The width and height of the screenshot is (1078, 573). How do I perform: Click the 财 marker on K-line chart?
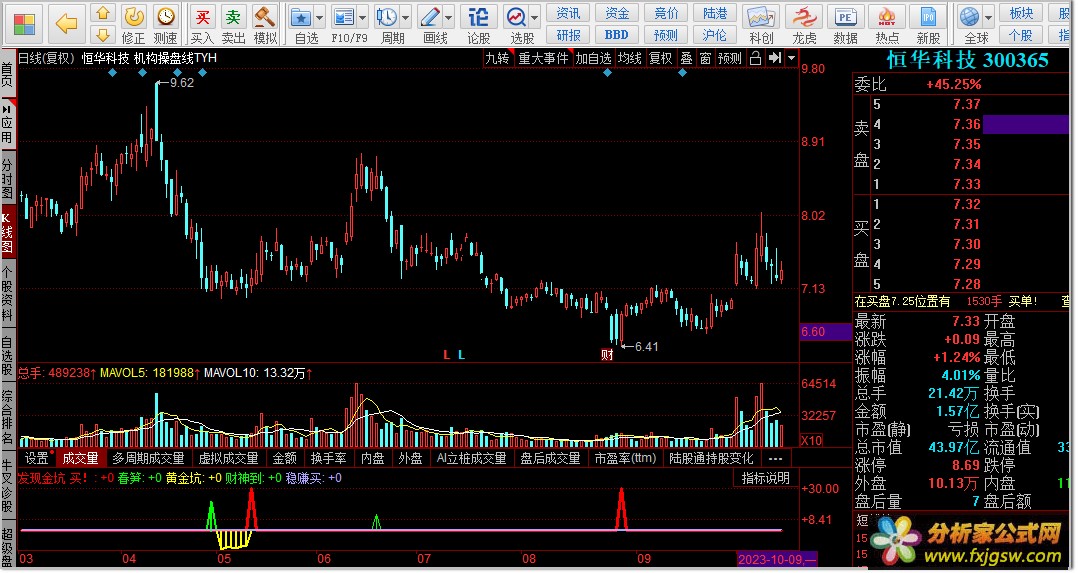coord(607,355)
